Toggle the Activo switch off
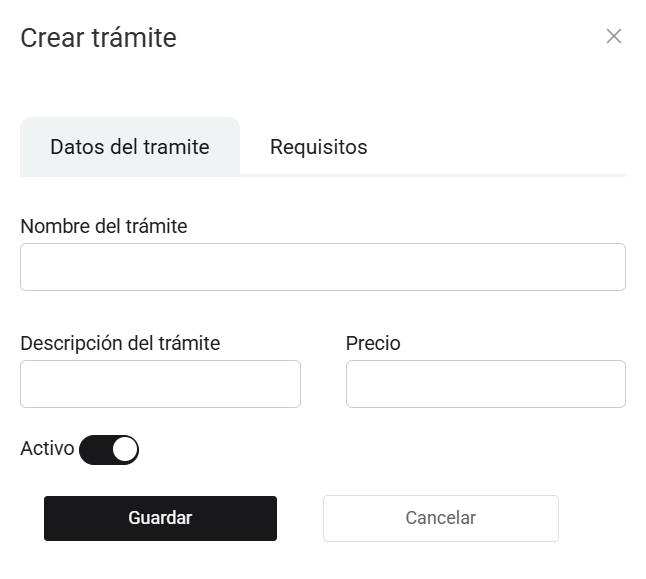The image size is (646, 579). (x=109, y=450)
